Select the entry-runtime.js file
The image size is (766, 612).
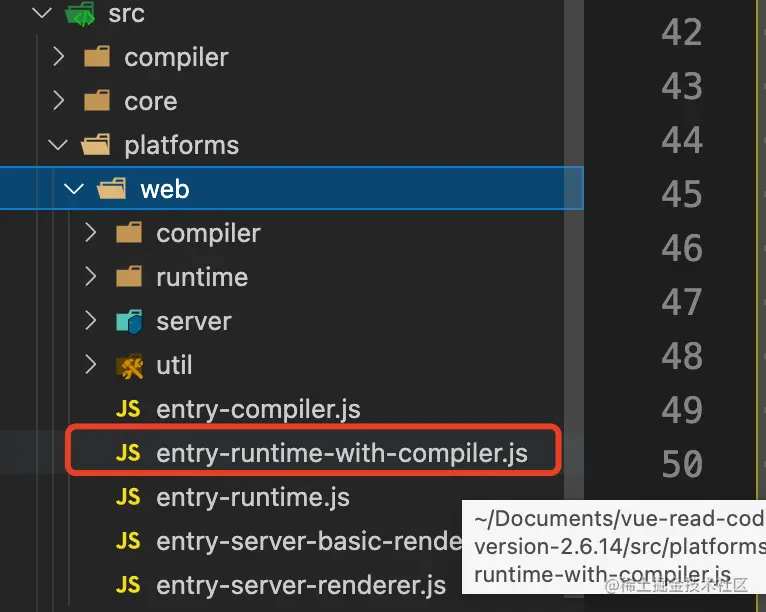pyautogui.click(x=252, y=497)
